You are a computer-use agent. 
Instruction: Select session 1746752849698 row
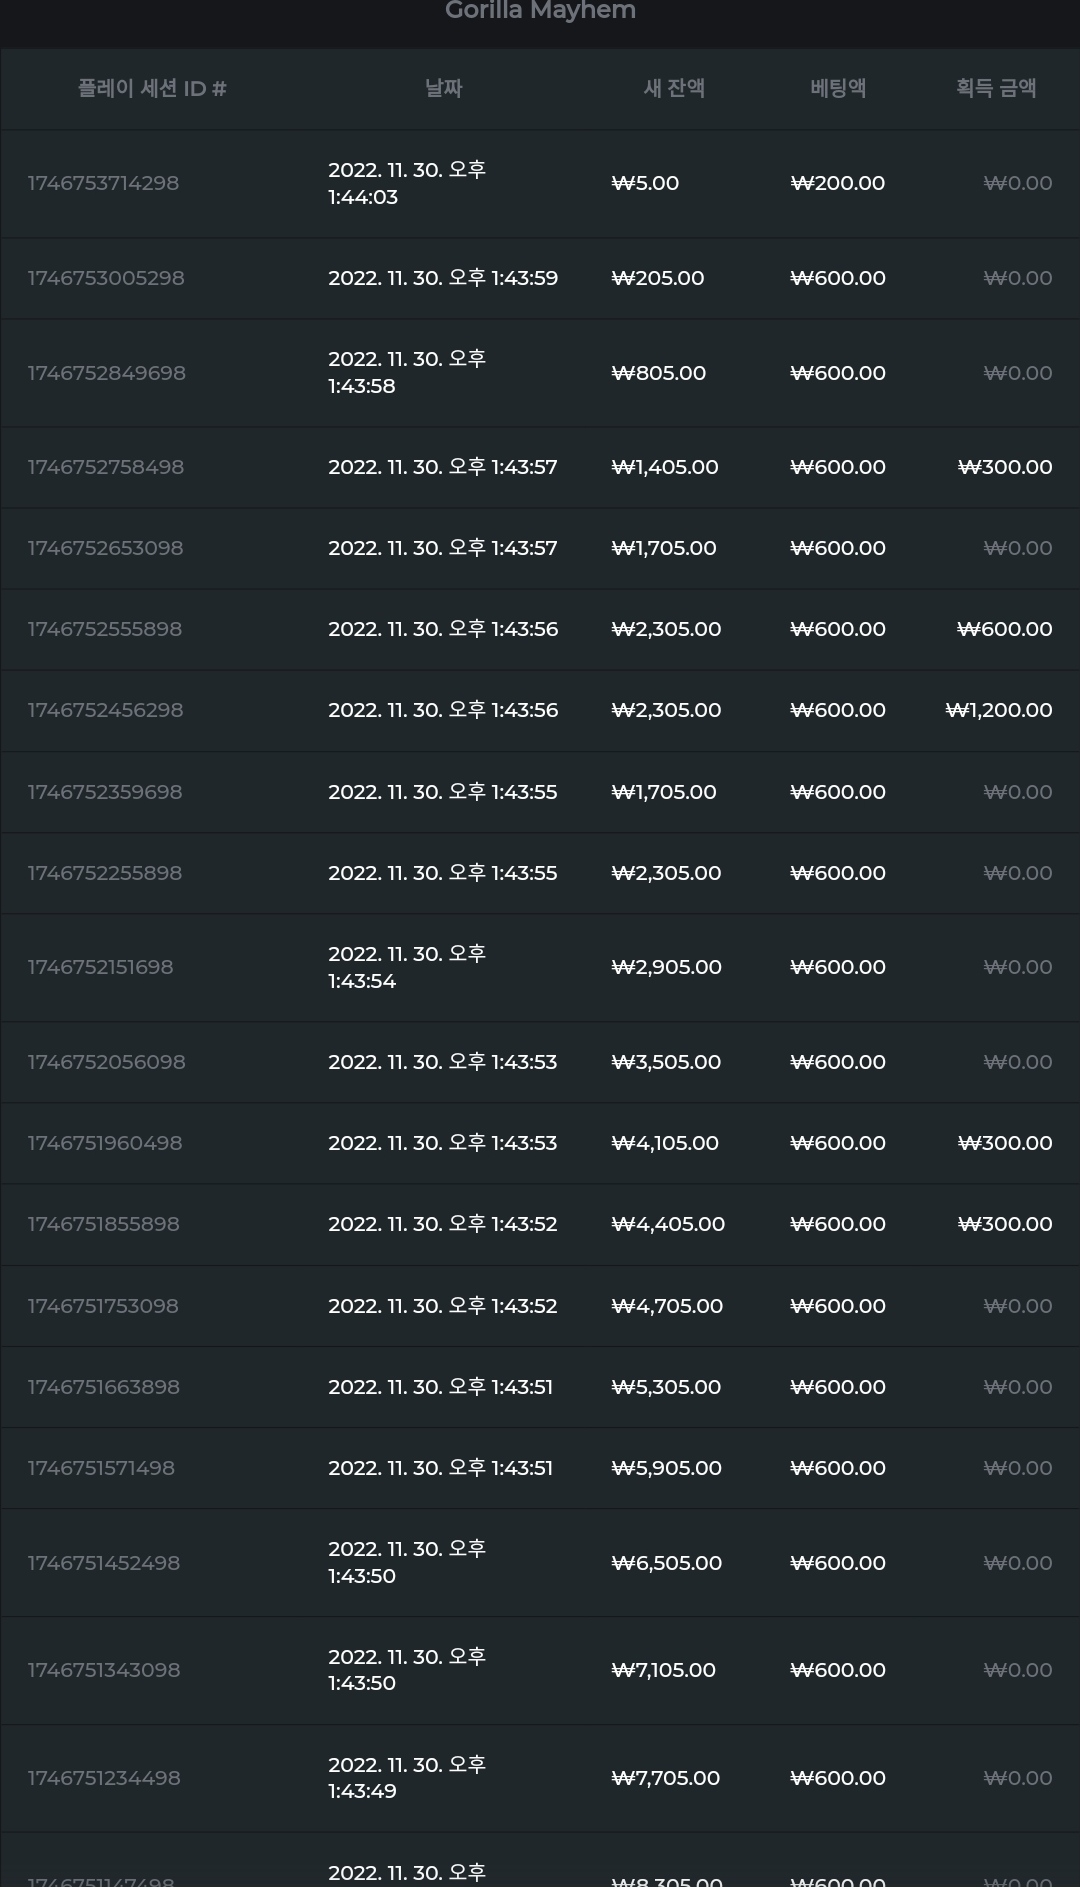point(540,373)
